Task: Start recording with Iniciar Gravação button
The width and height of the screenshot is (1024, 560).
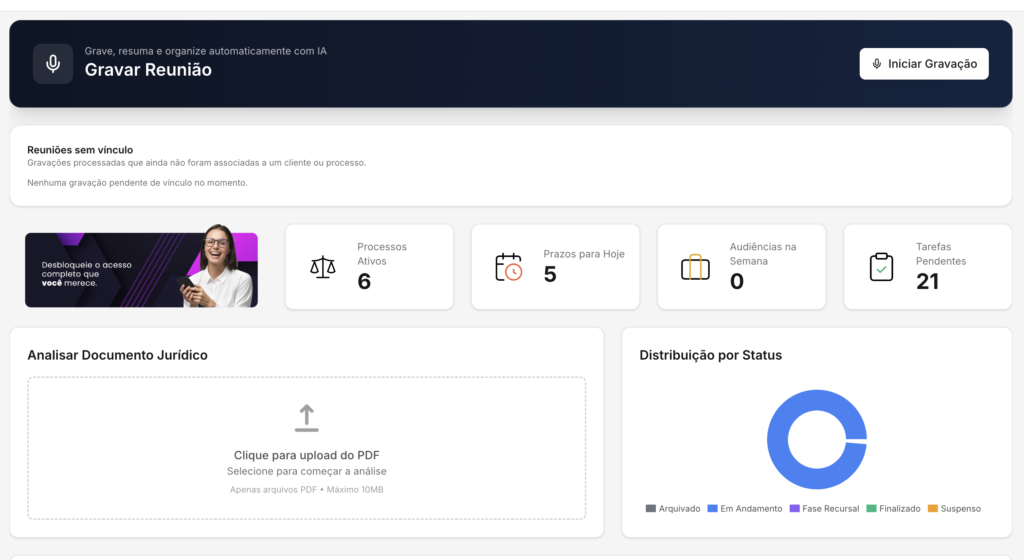Action: pos(923,64)
